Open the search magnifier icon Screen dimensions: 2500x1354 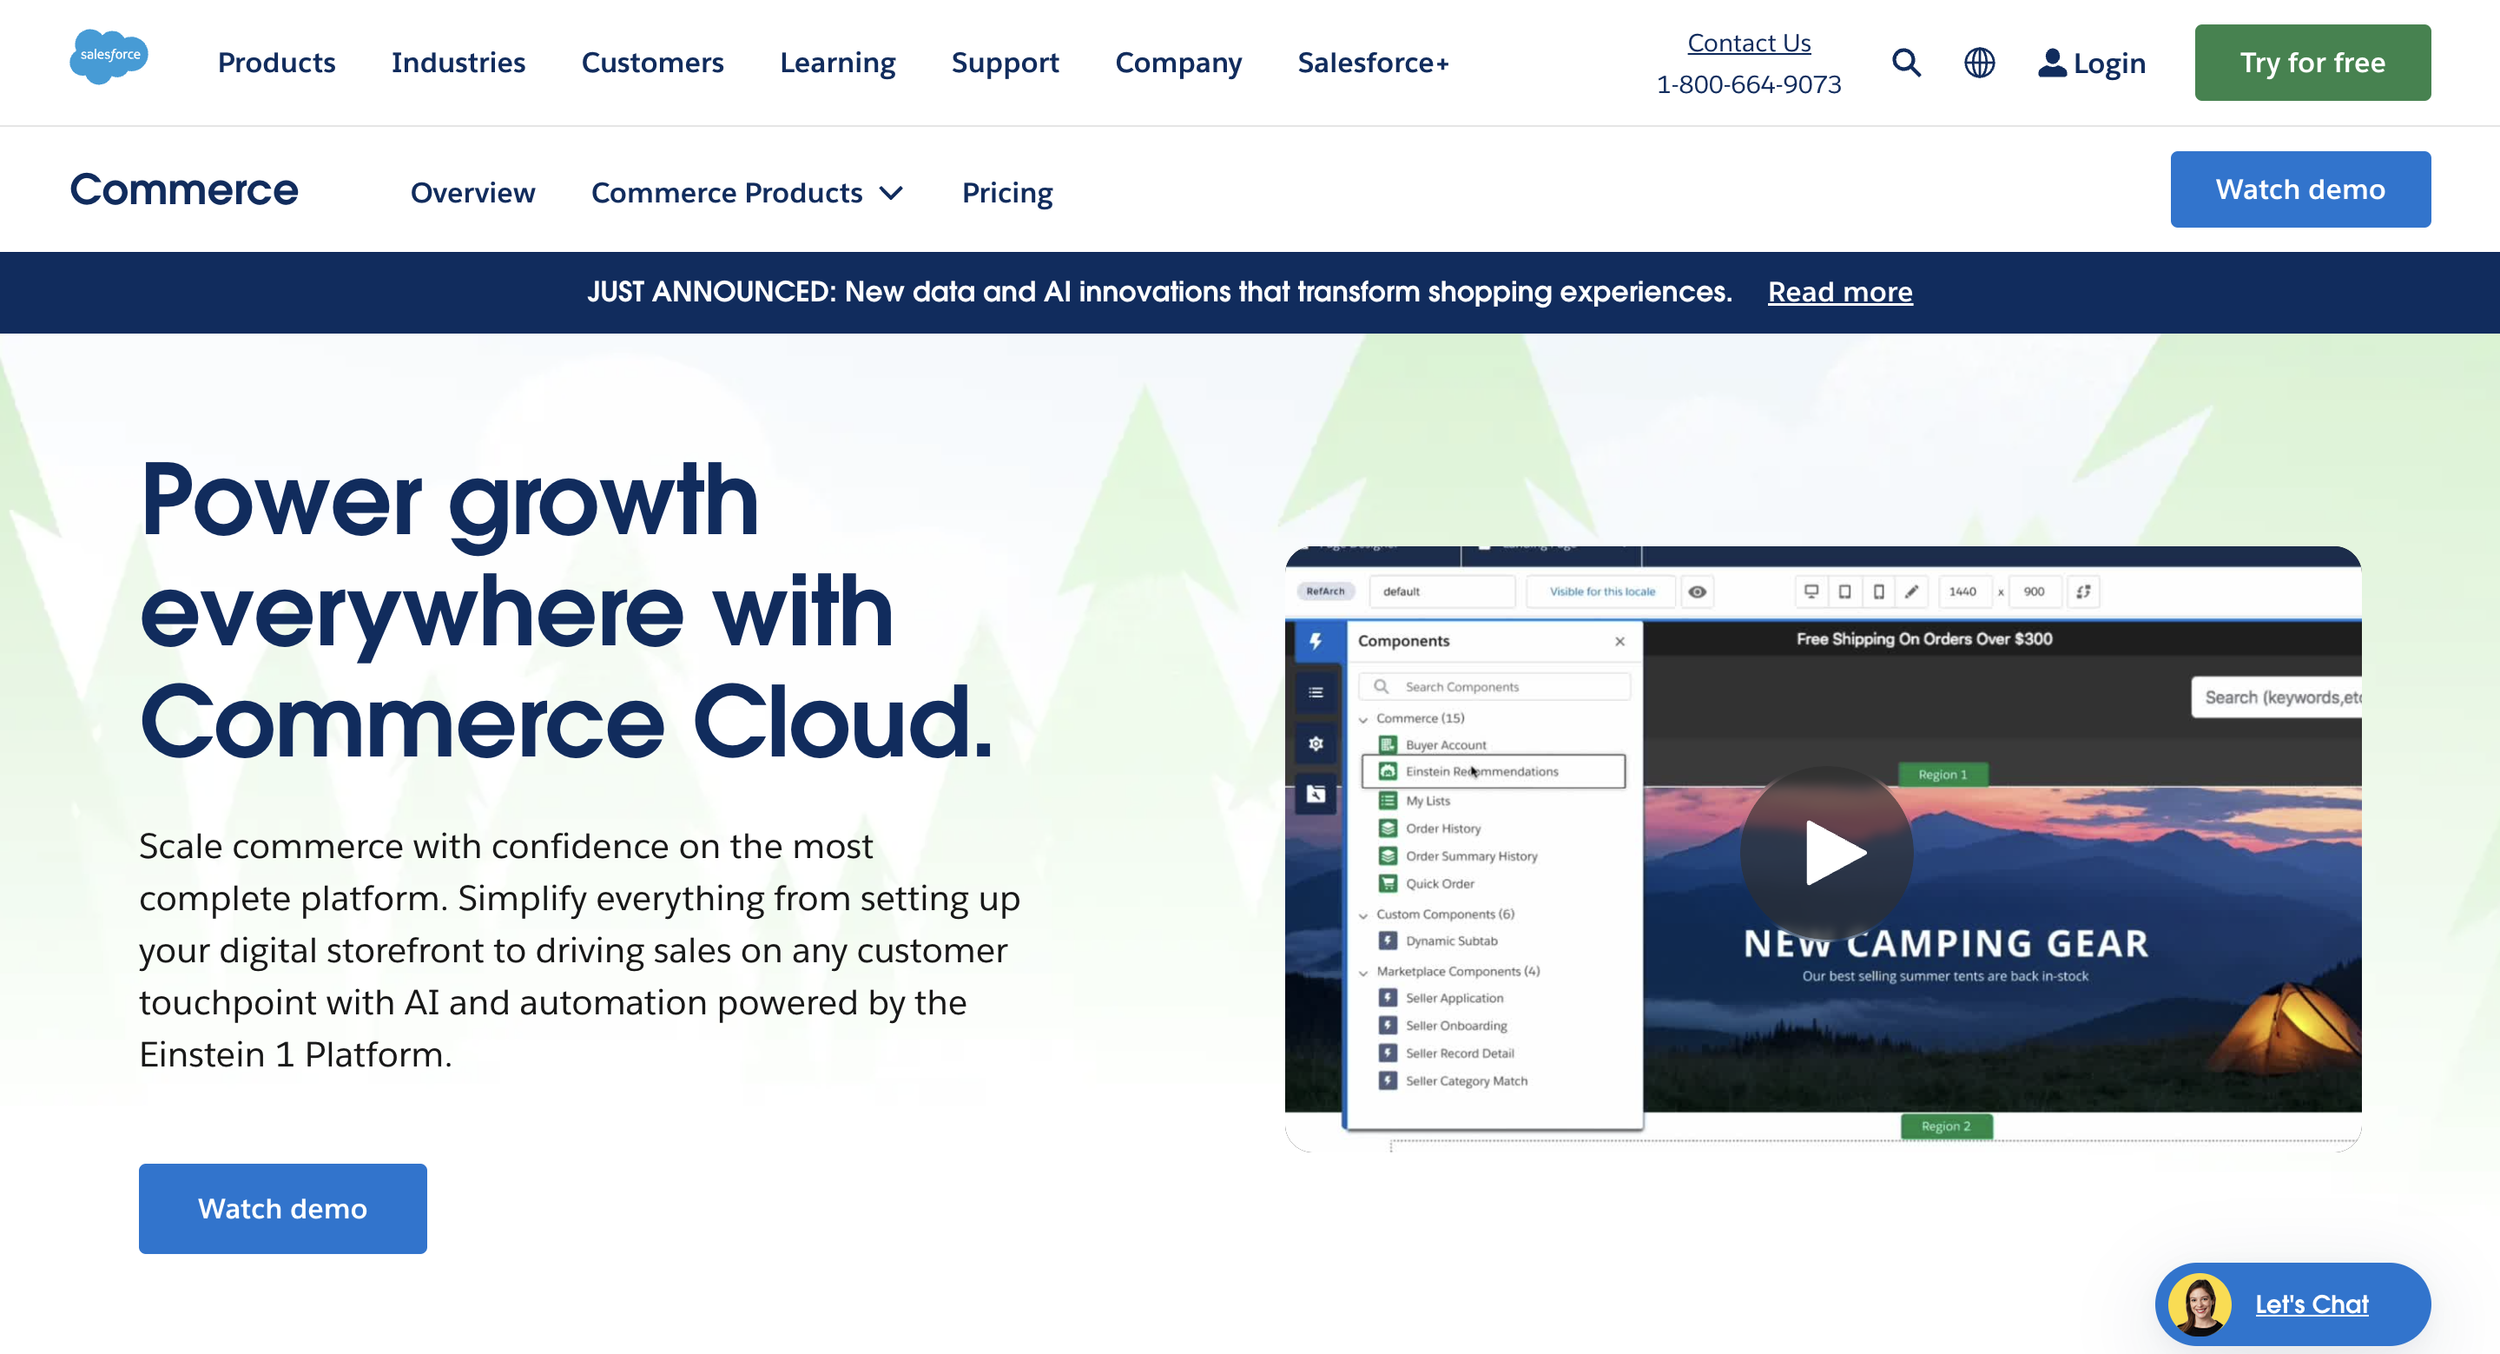(x=1906, y=63)
